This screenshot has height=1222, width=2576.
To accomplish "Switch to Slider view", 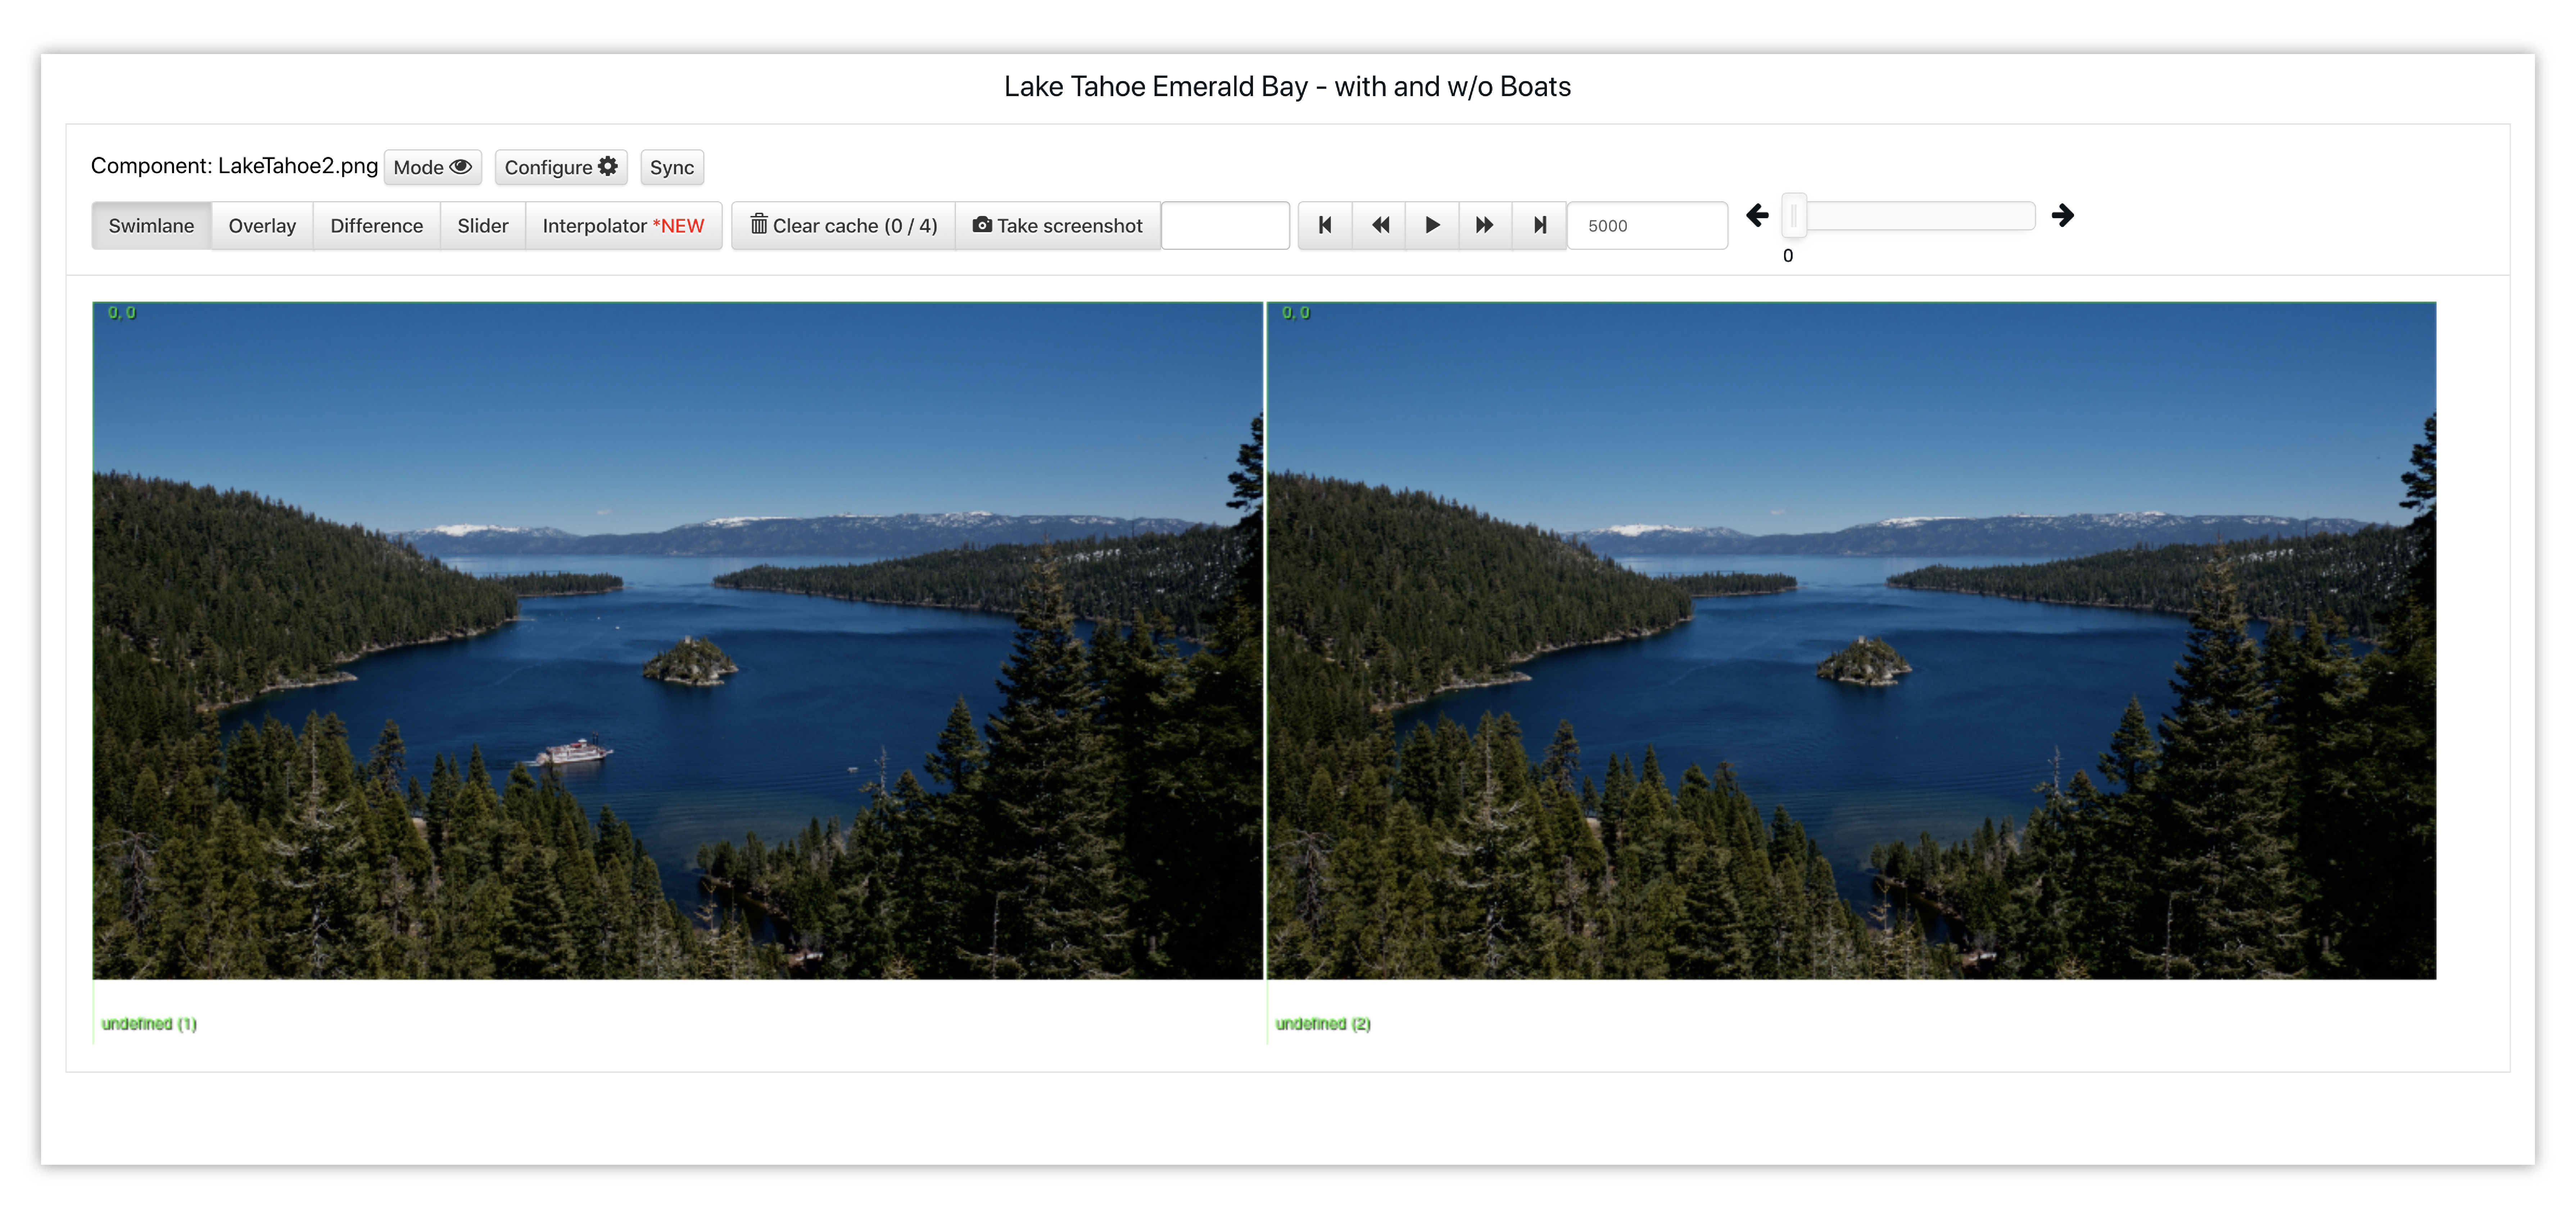I will pyautogui.click(x=483, y=226).
